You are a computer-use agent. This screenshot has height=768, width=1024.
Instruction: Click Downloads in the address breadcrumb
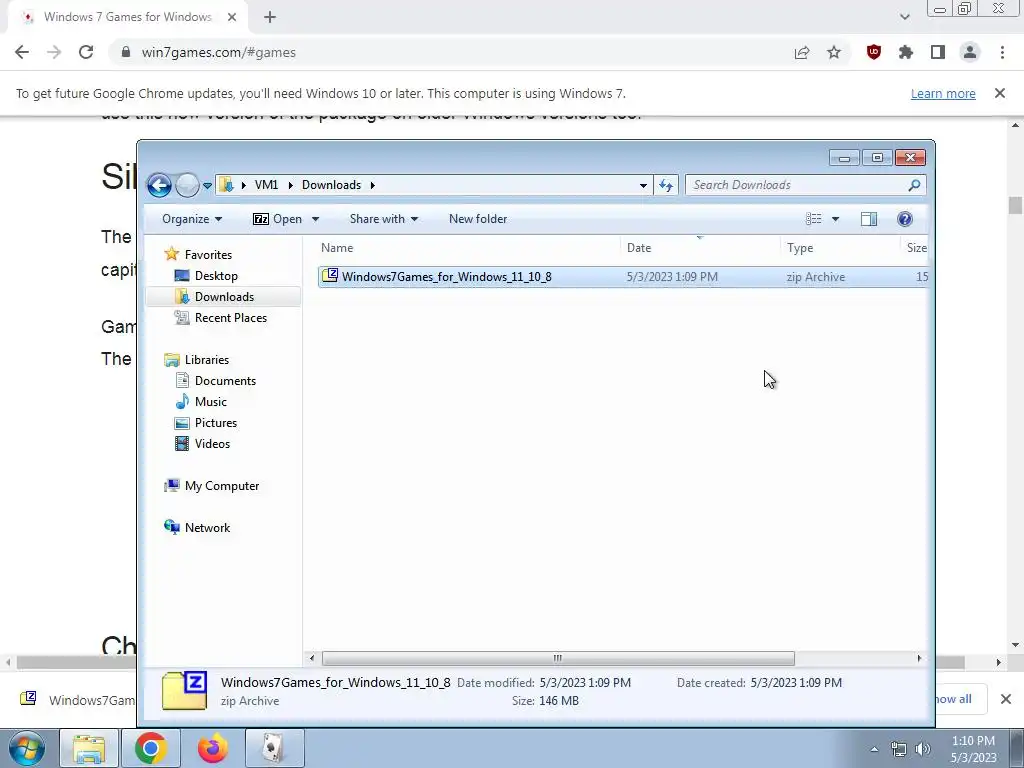331,185
